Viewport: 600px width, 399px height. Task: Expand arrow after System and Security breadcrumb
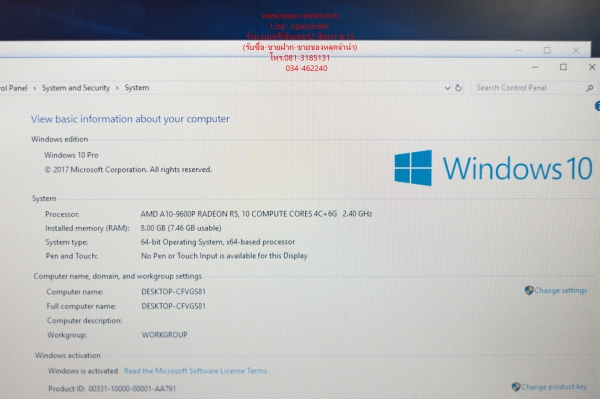click(x=117, y=88)
